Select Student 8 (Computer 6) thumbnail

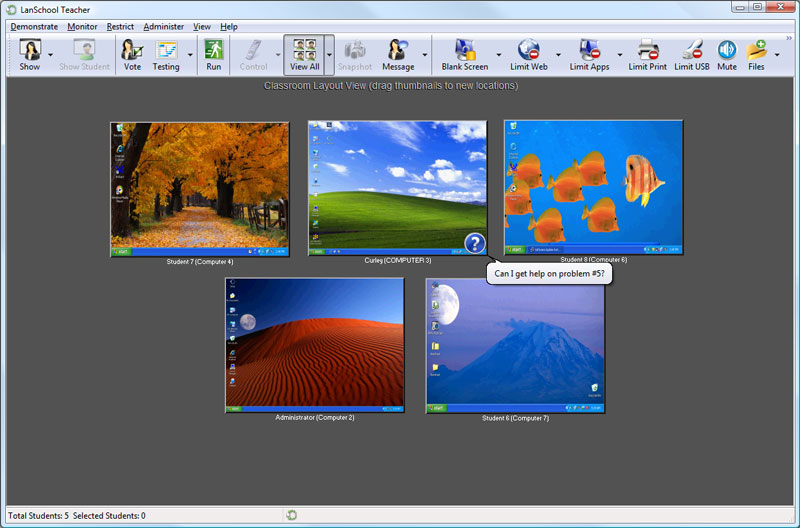593,187
